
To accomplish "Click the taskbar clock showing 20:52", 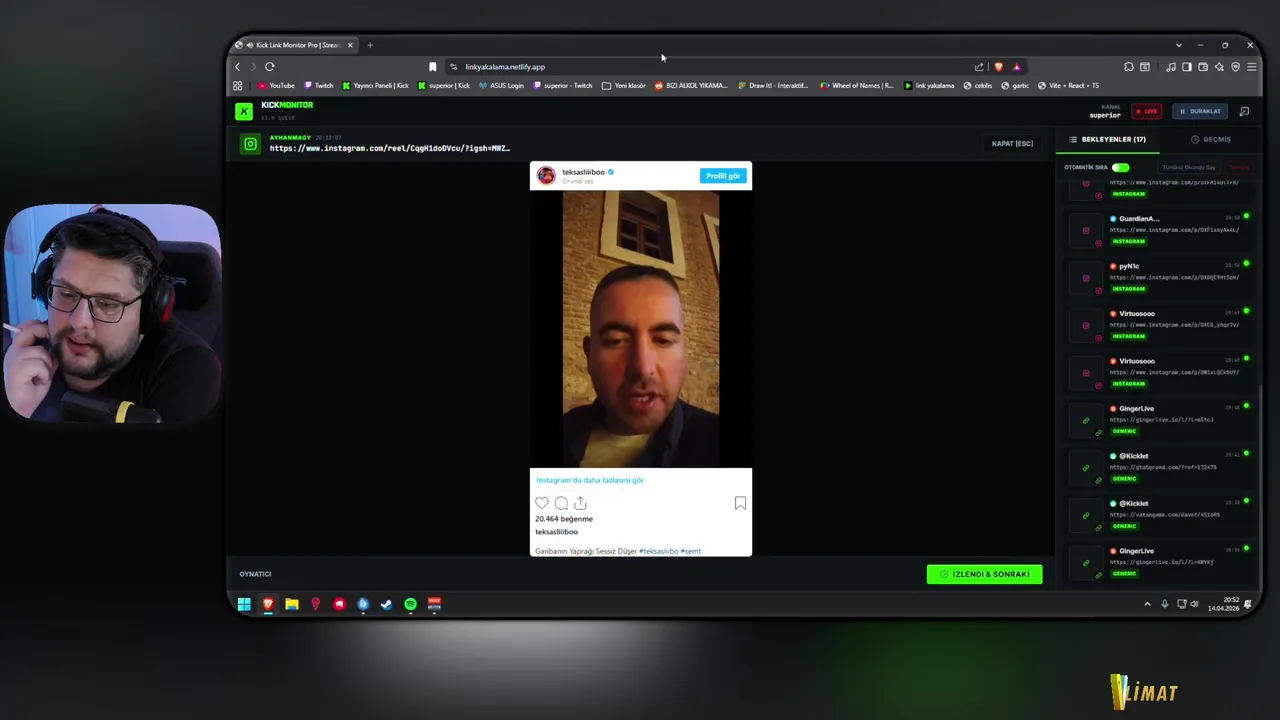I will pos(1222,604).
